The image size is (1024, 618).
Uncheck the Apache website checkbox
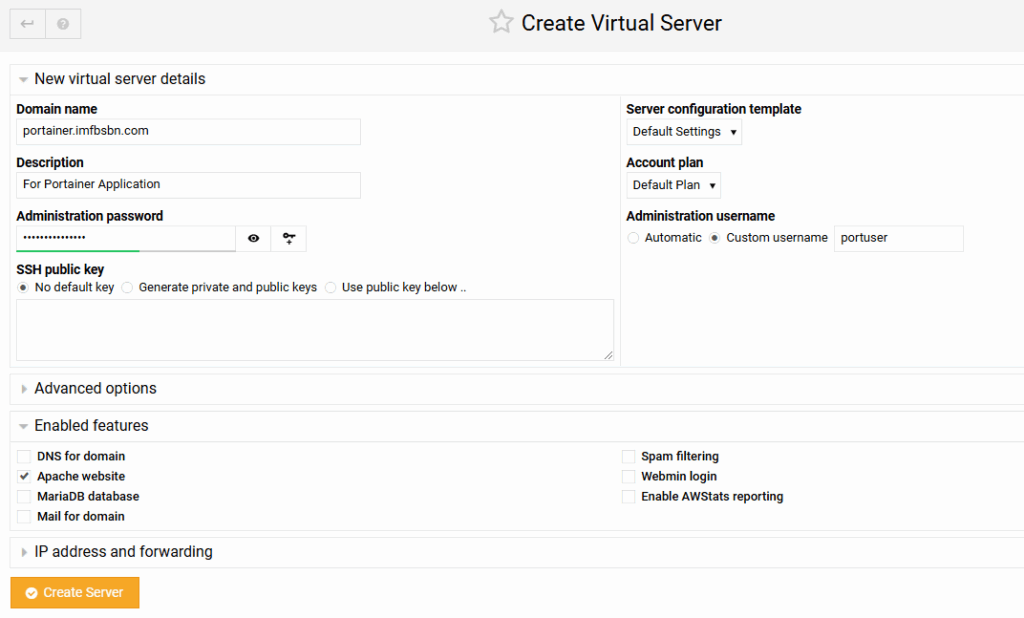pos(24,477)
